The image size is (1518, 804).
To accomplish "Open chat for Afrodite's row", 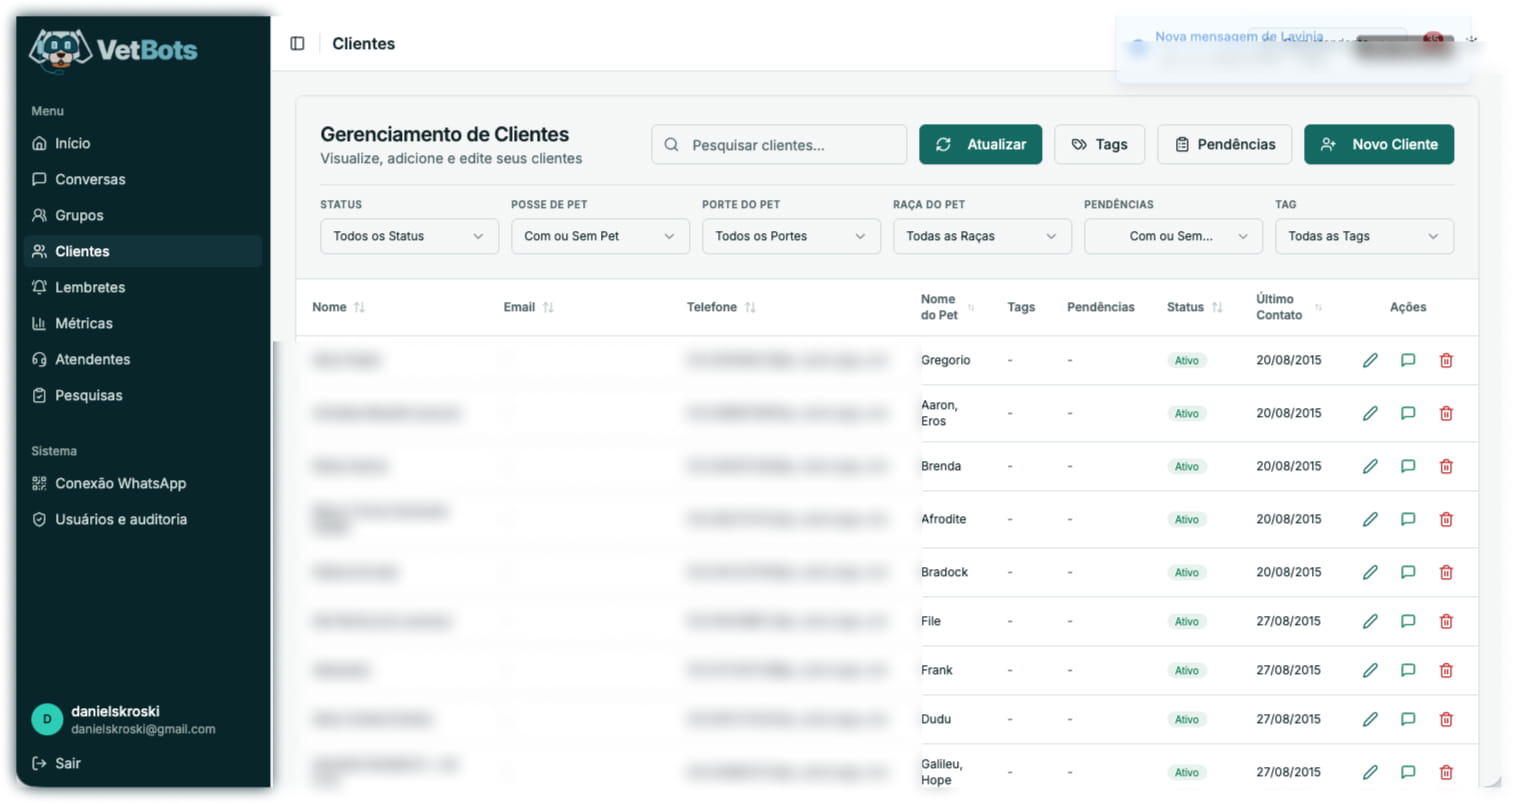I will tap(1408, 519).
